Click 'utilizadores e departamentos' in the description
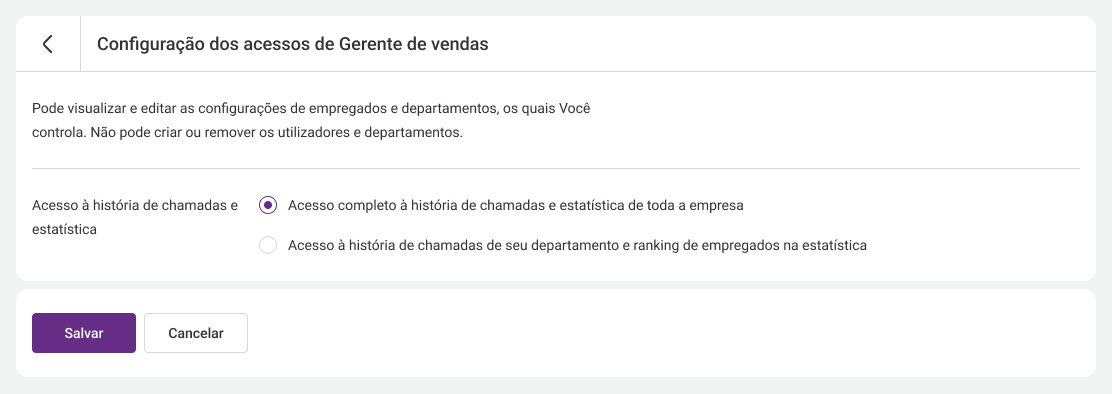The height and width of the screenshot is (394, 1112). (x=370, y=133)
